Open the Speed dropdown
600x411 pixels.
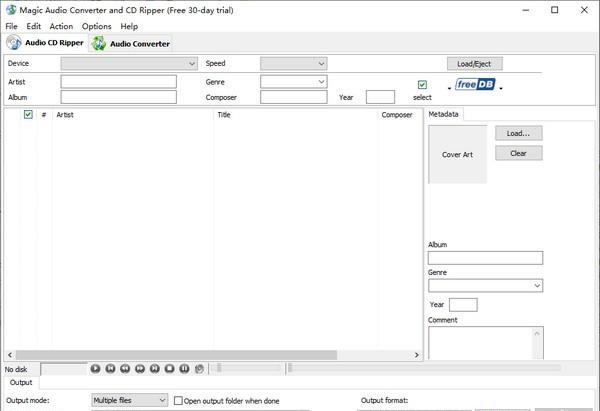293,64
